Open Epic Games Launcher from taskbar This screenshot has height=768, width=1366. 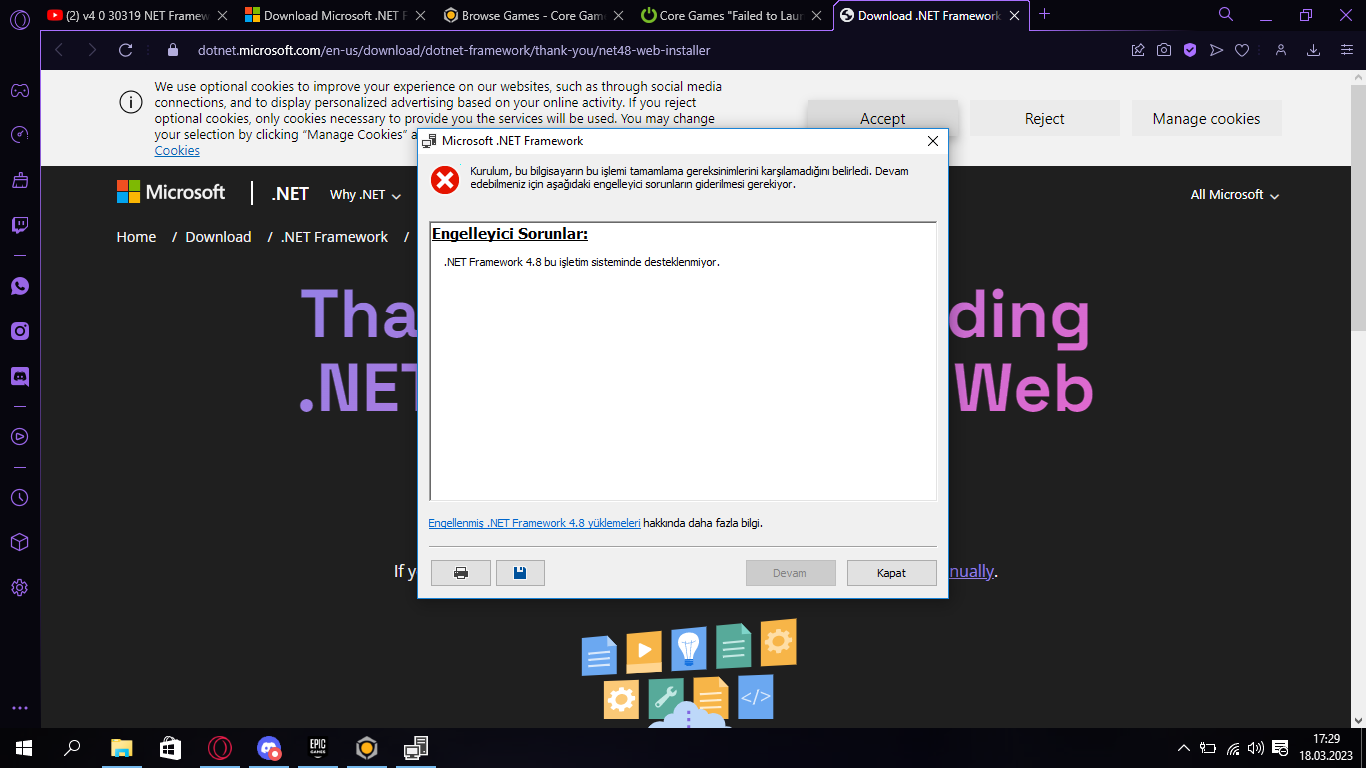pos(318,748)
